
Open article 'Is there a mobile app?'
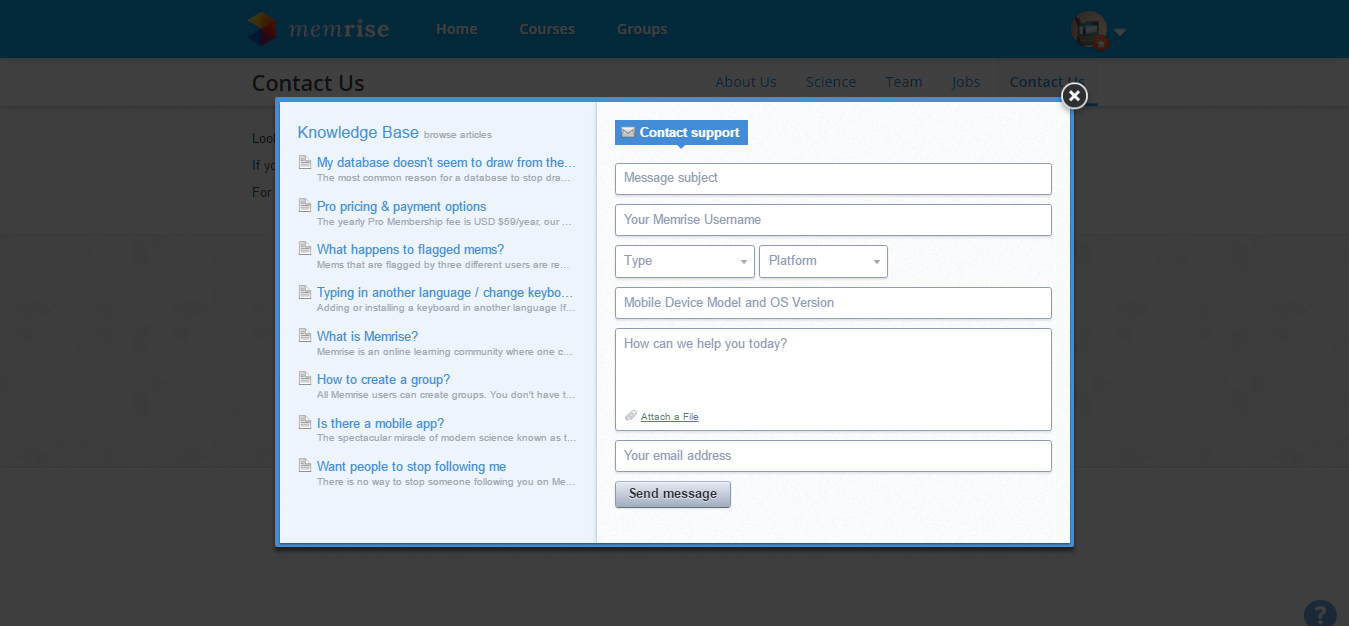[x=381, y=423]
